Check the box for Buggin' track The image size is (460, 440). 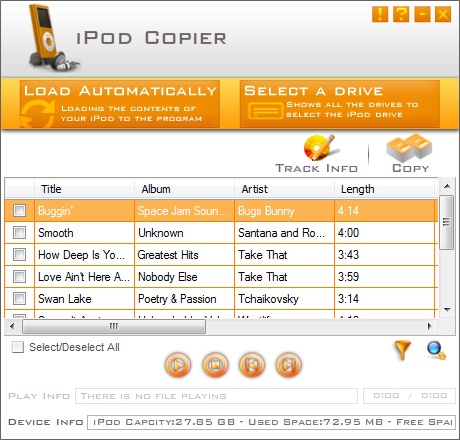pos(19,211)
